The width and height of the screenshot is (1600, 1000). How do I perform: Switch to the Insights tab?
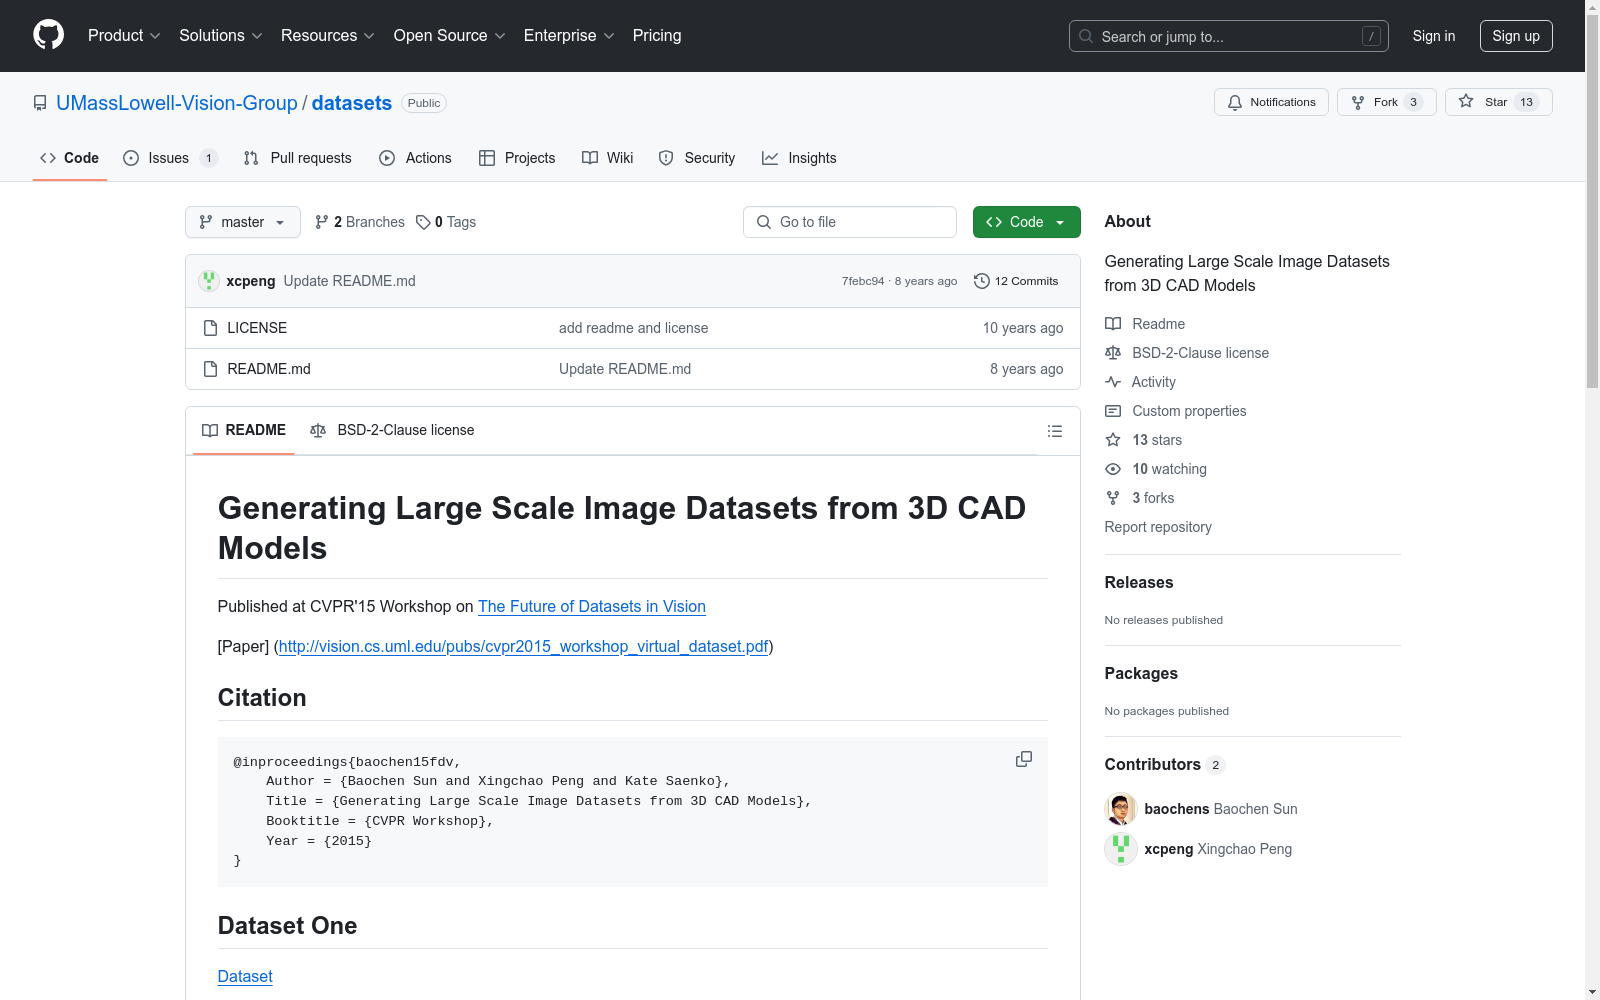(799, 158)
